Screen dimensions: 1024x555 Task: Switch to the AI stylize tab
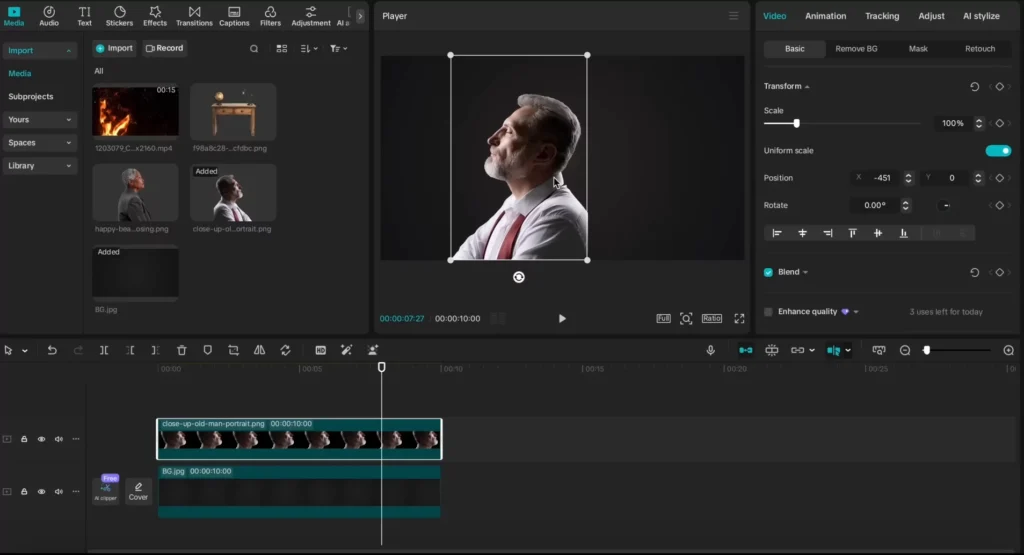981,16
